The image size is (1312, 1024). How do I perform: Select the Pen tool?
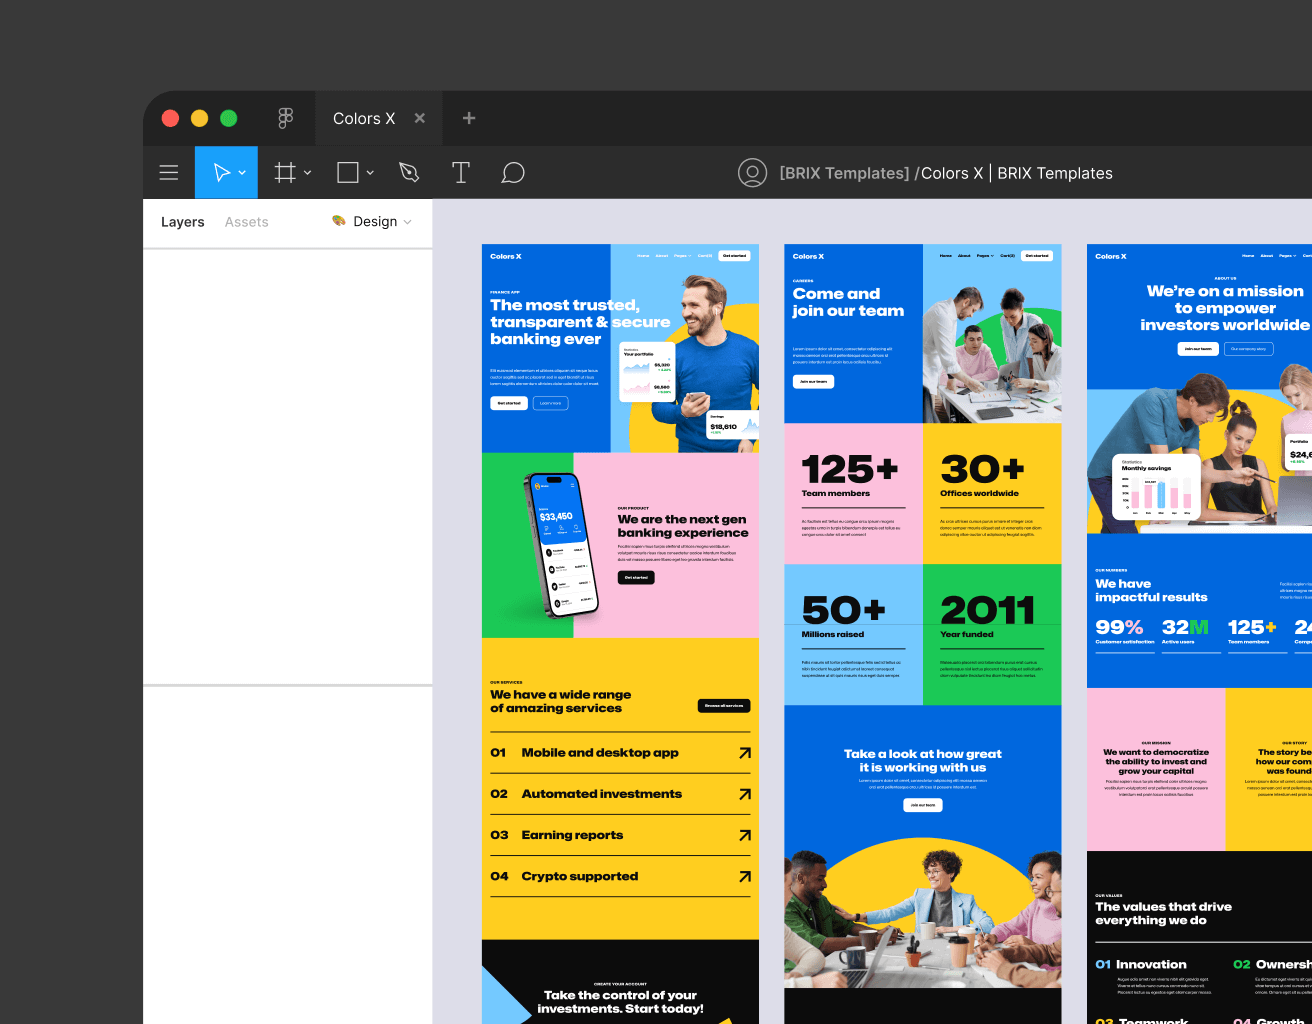(x=409, y=172)
